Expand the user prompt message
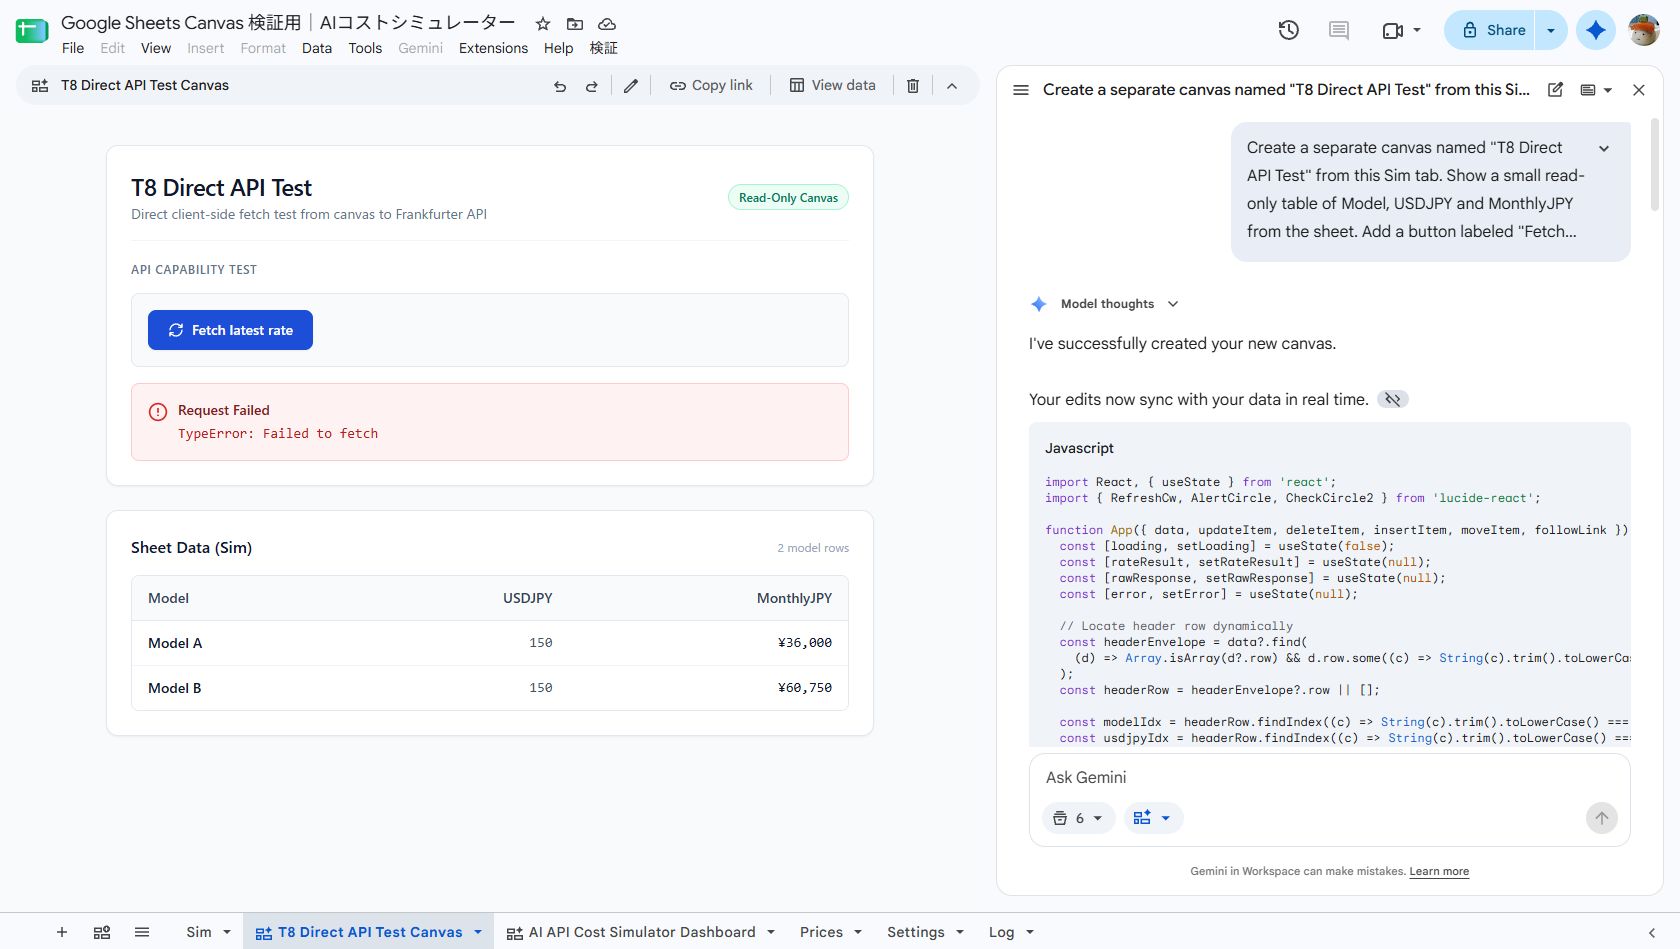 click(1604, 148)
